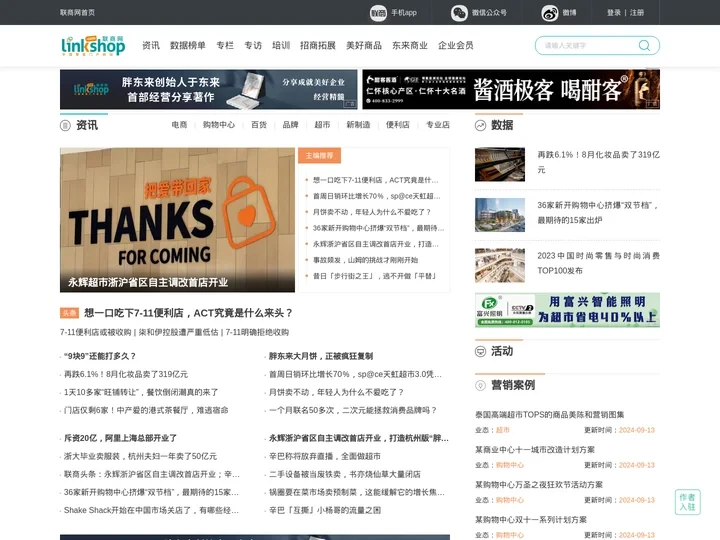Open article Shake Shack开始在中国市场关店了

[x=152, y=511]
